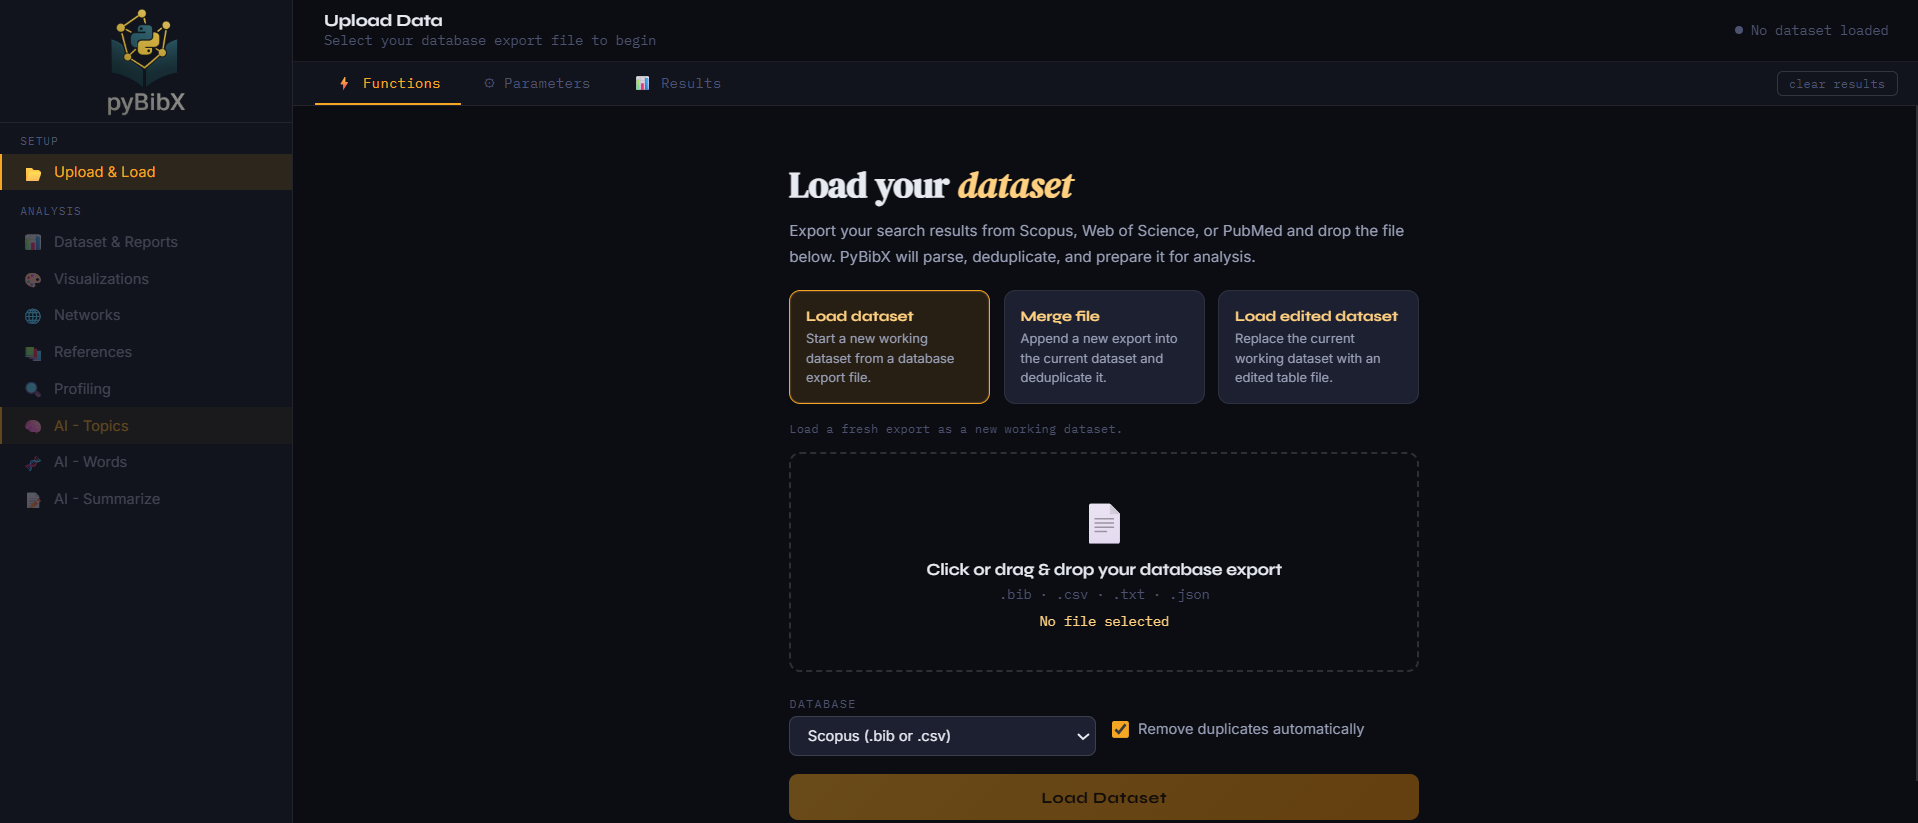
Task: Click the References books icon
Action: coord(33,353)
